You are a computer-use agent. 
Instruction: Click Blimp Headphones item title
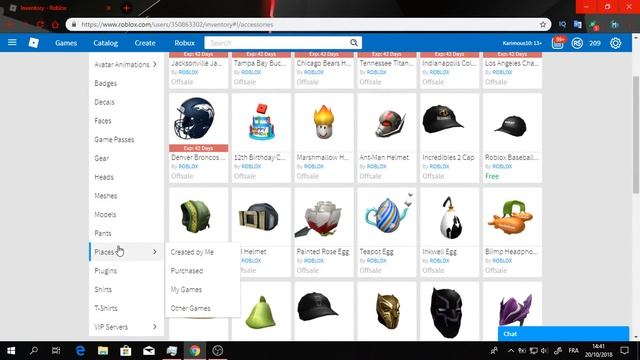point(511,252)
